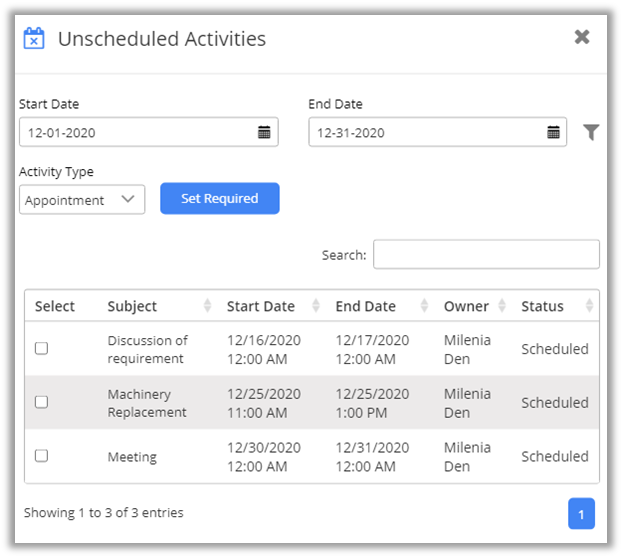Click into the Search text box
This screenshot has width=623, height=558.
486,255
